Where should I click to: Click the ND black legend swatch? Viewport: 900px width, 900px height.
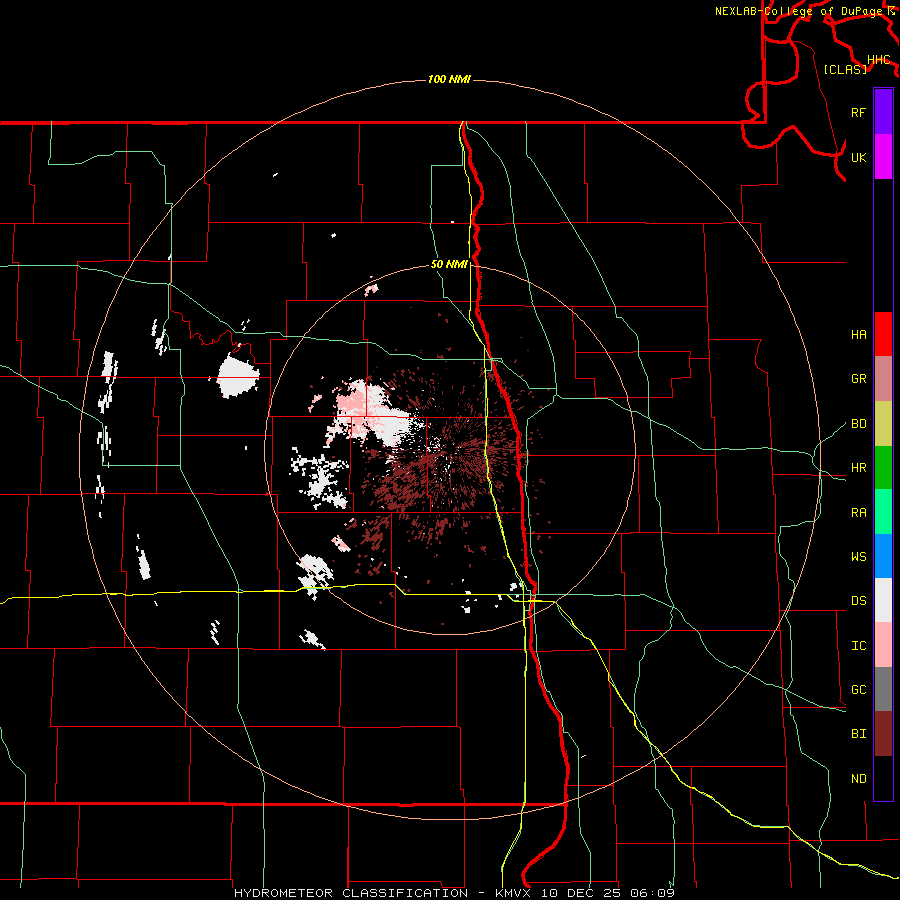click(883, 778)
